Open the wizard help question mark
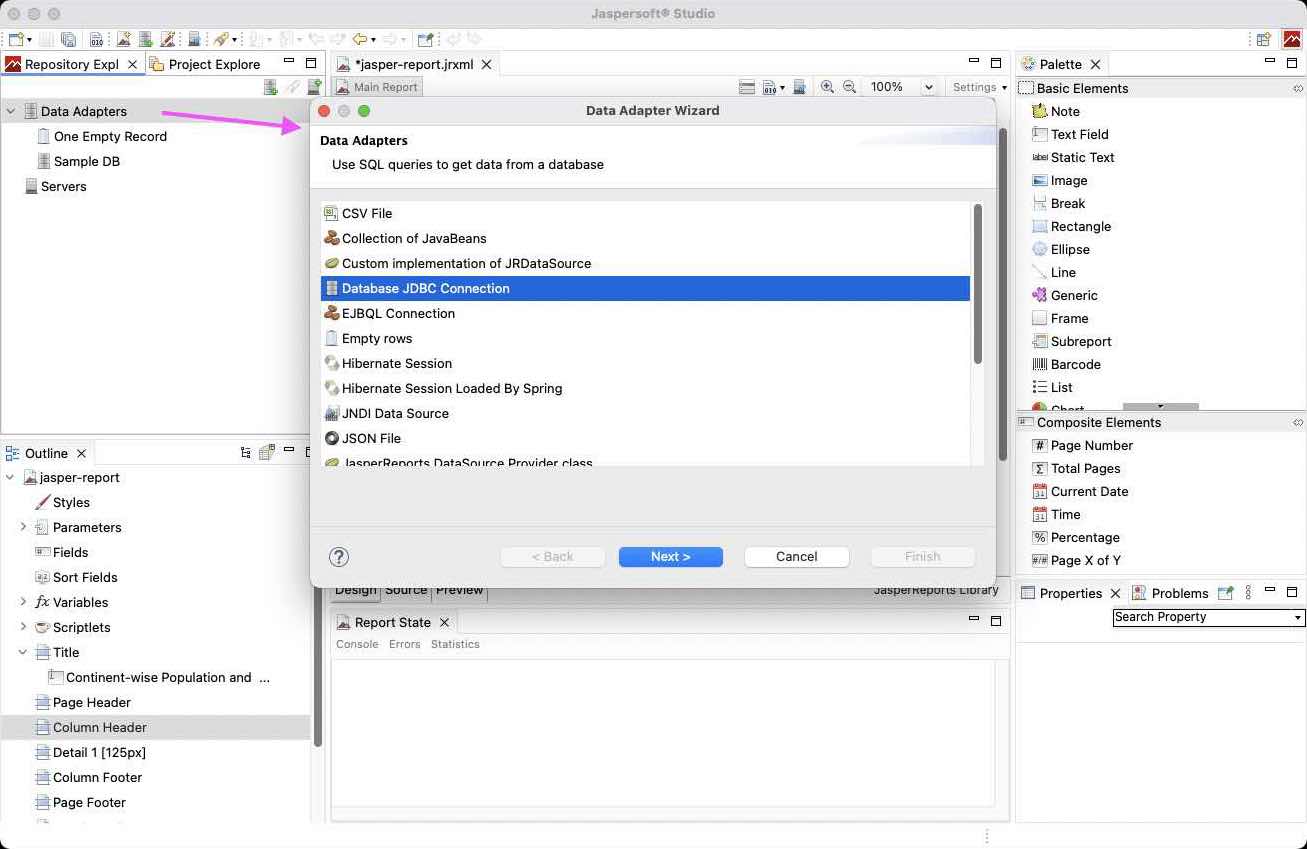This screenshot has height=849, width=1307. 339,557
